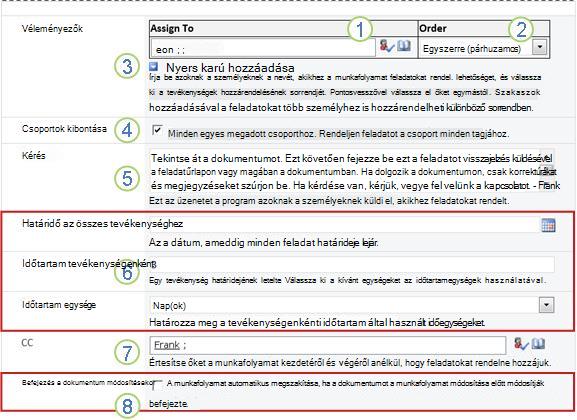Click the Nyers karú hozzáadása arrow icon
577x420 pixels.
coord(154,67)
